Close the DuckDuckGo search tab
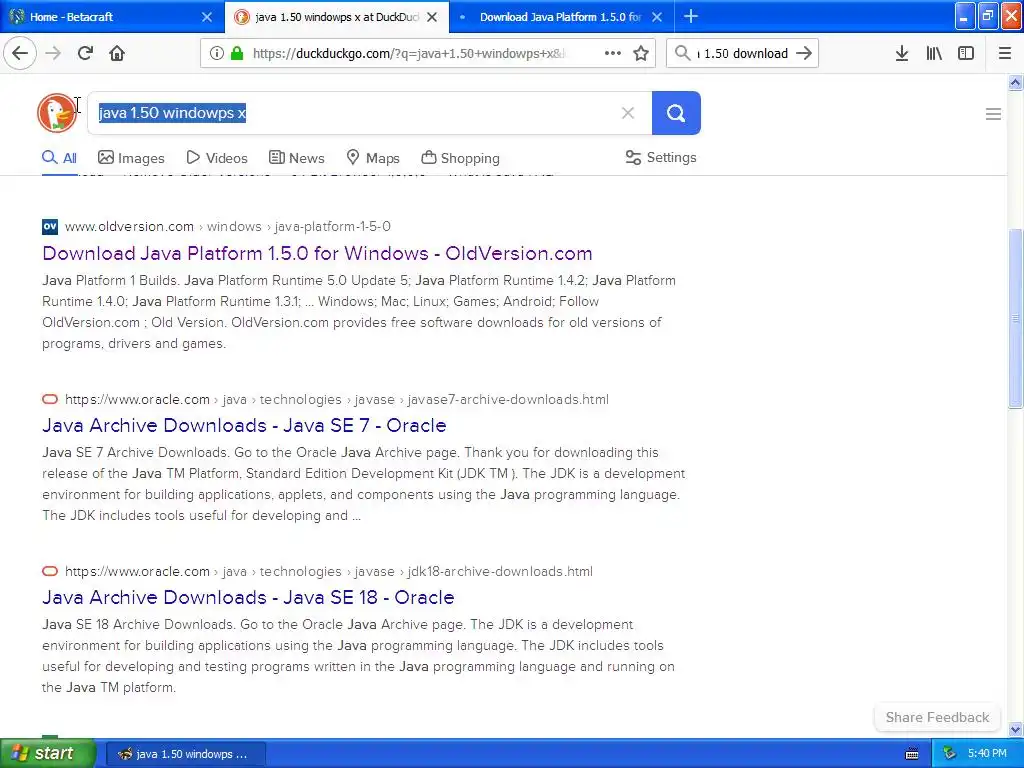Screen dimensions: 1024x768 (432, 17)
